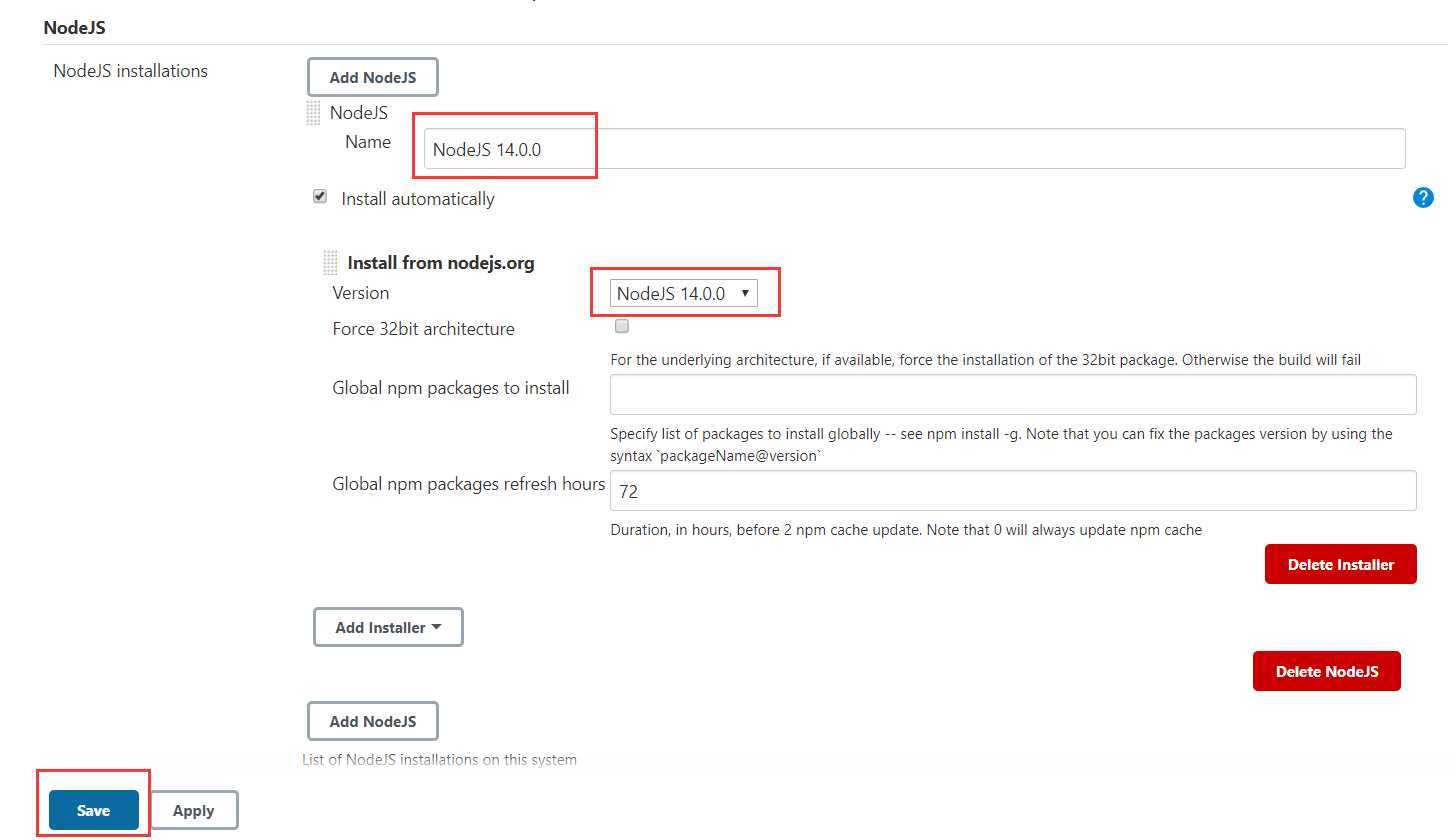This screenshot has height=840, width=1455.
Task: Open the help icon beside Install automatically
Action: pos(1423,198)
